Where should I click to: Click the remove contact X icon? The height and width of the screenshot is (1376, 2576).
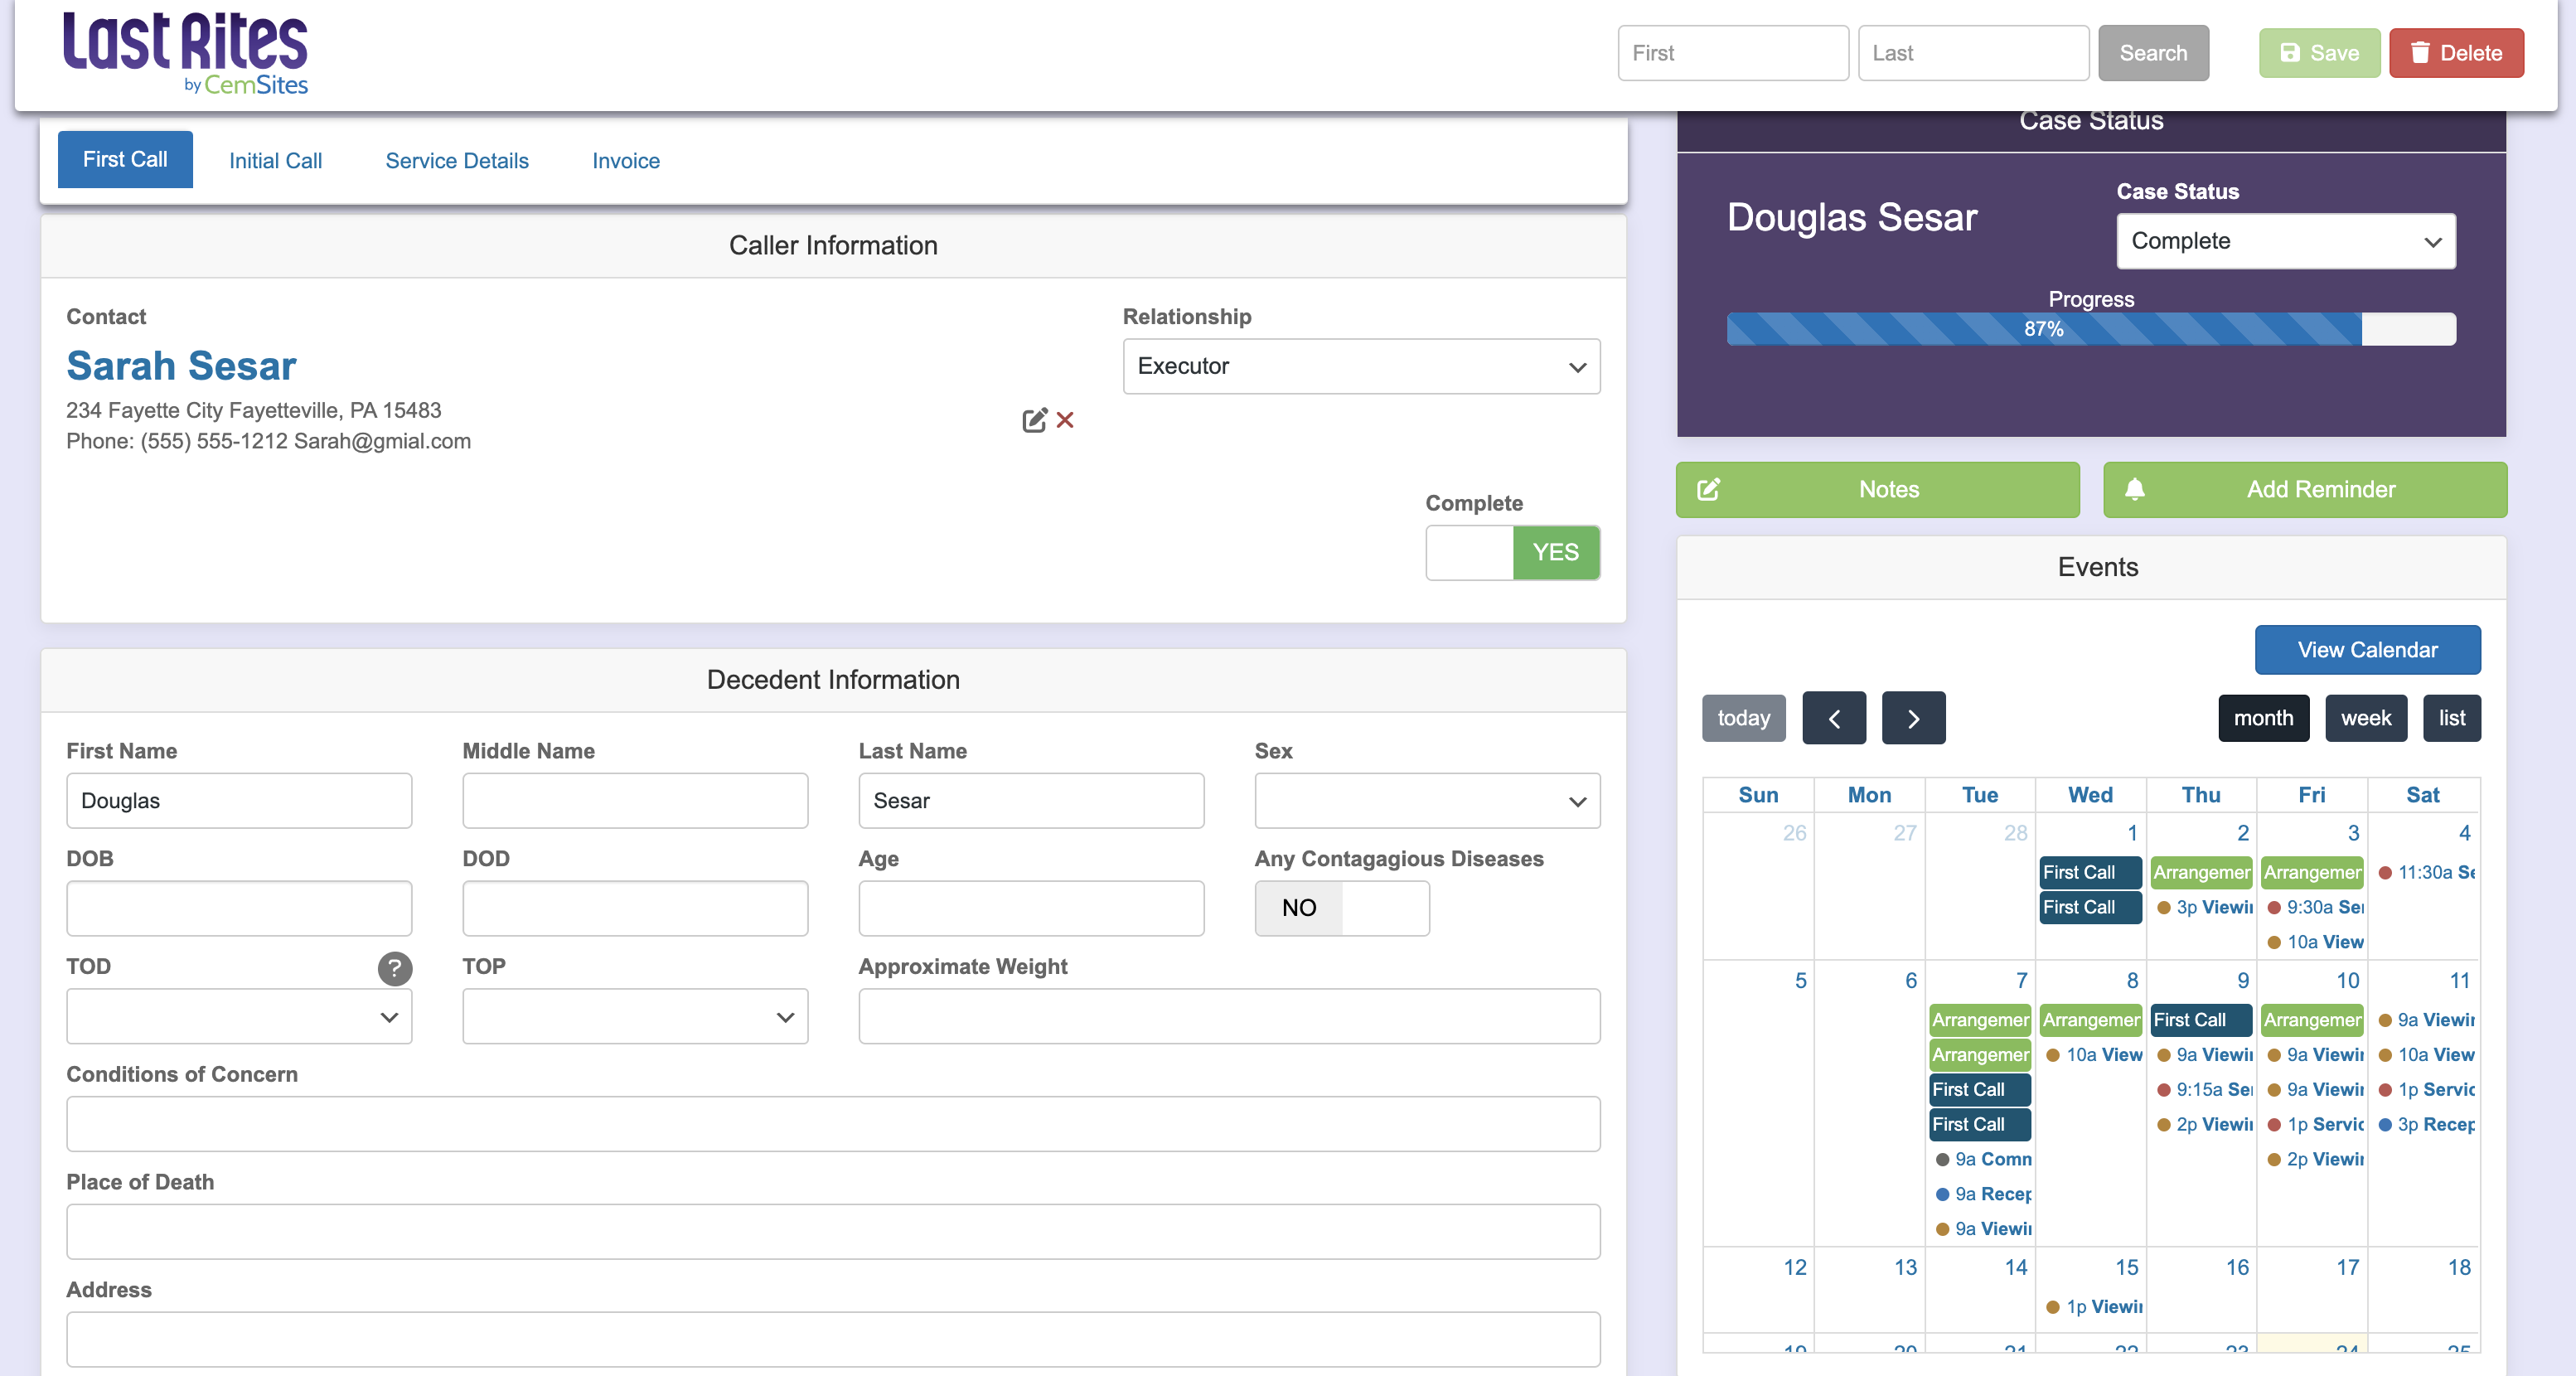coord(1065,419)
